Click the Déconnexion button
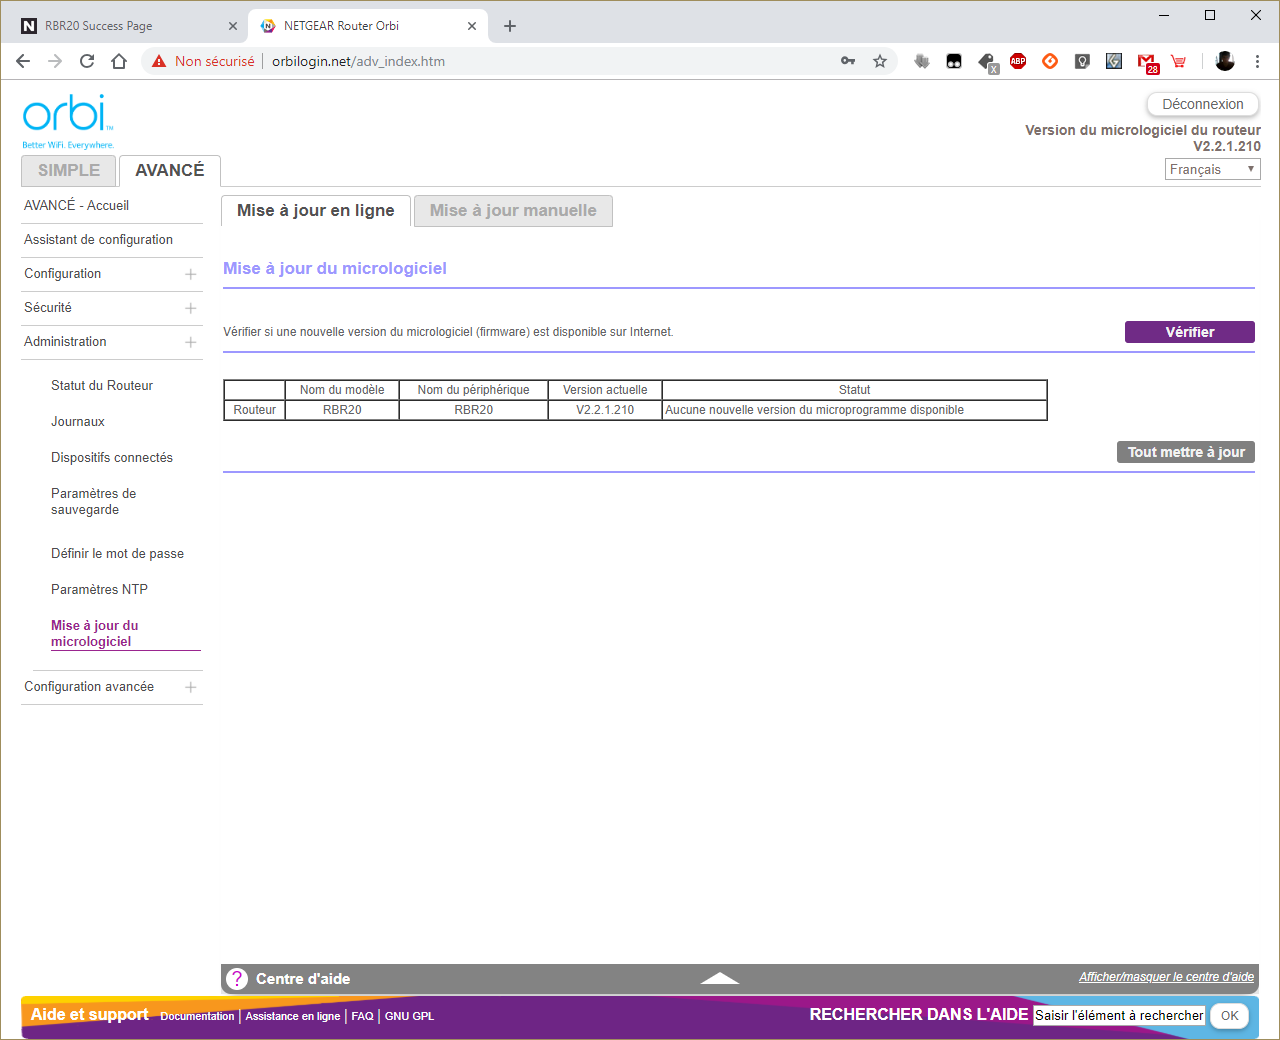 coord(1203,104)
